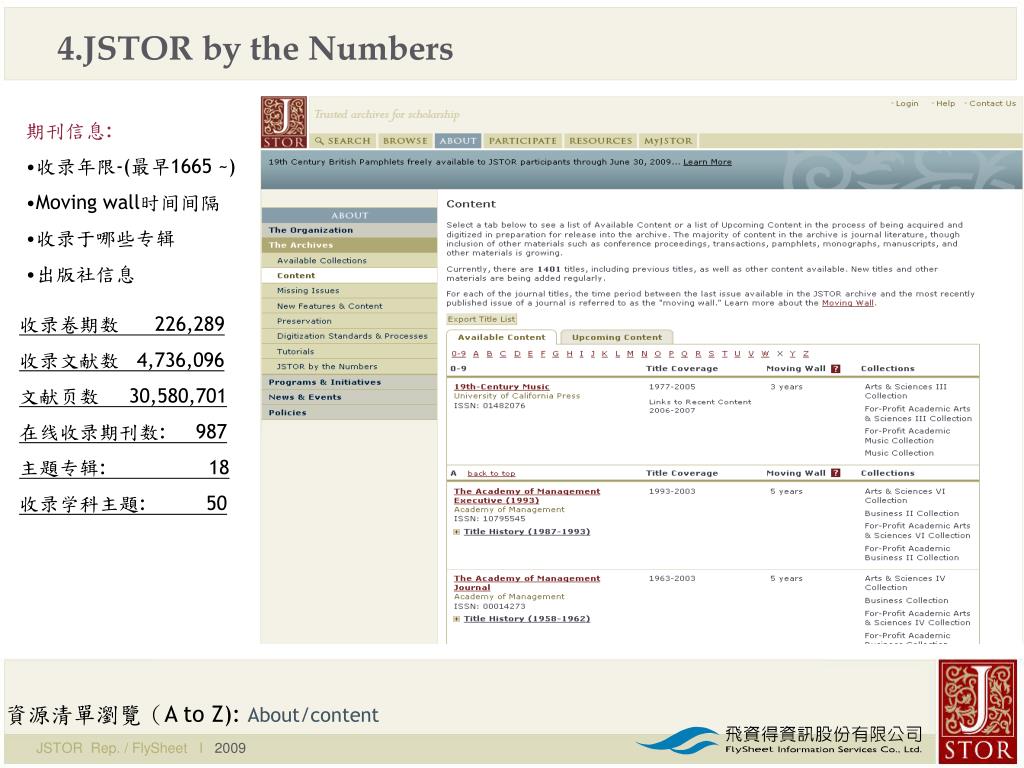Click the Arts & Sciences IV Collection text
Image resolution: width=1024 pixels, height=768 pixels.
[x=904, y=583]
